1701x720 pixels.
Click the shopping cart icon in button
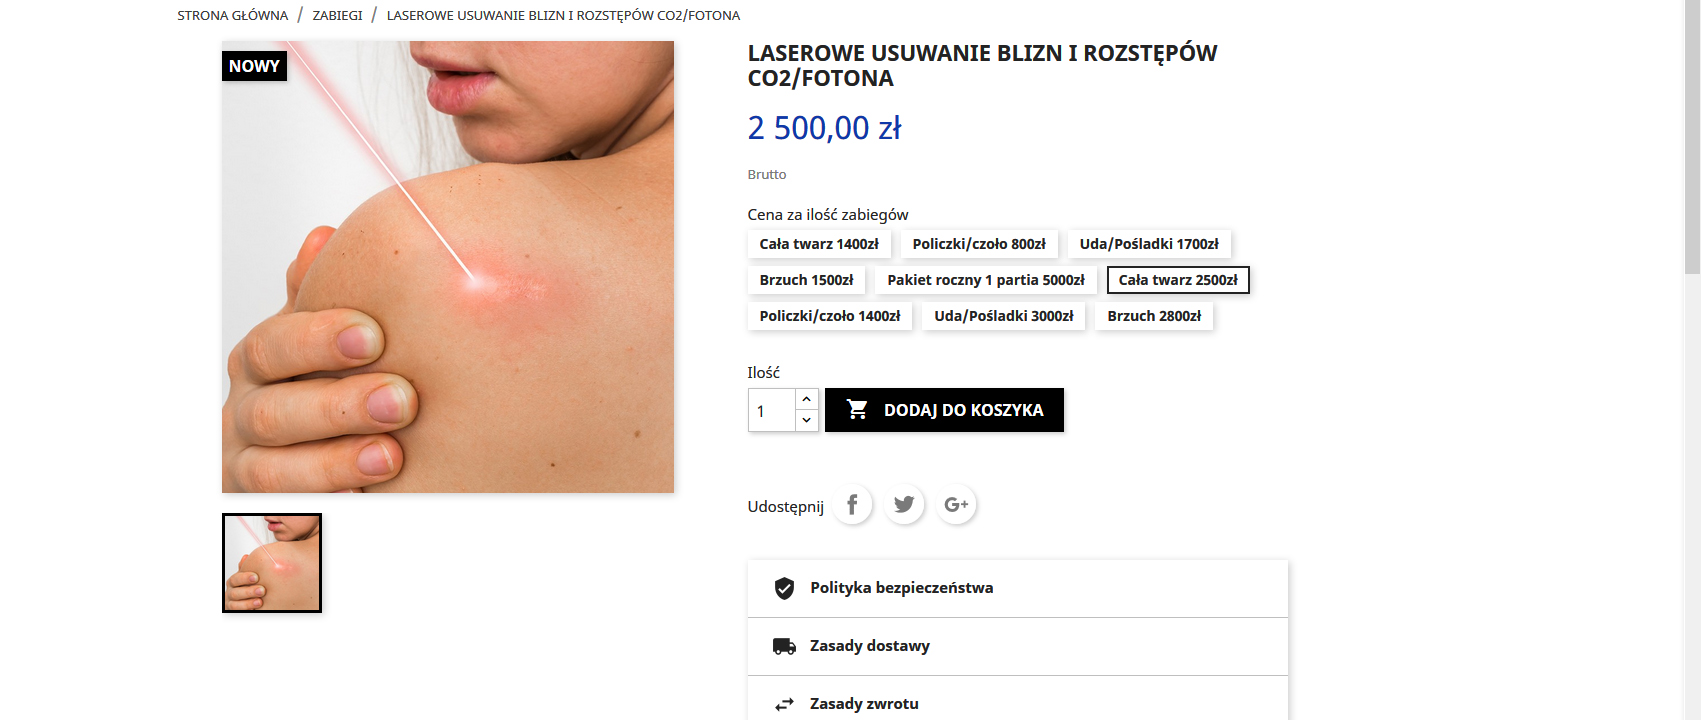tap(857, 409)
